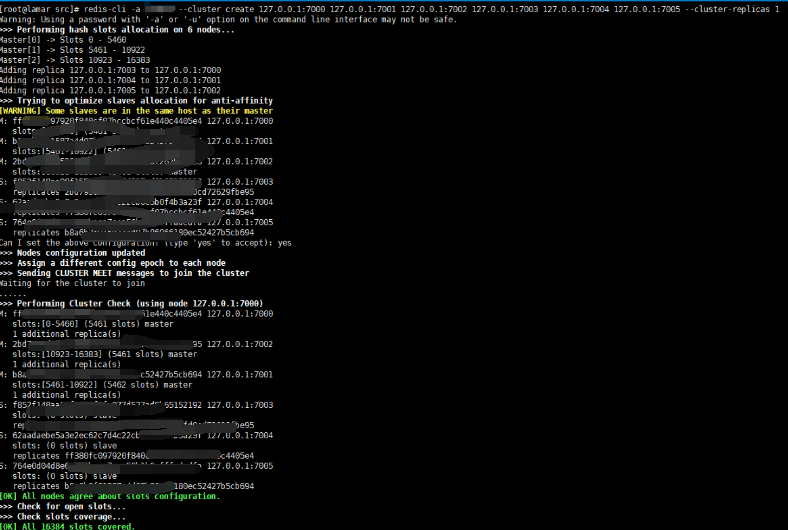Click 'replicates ff380fc097920f840' line
The width and height of the screenshot is (788, 530).
pyautogui.click(x=133, y=456)
